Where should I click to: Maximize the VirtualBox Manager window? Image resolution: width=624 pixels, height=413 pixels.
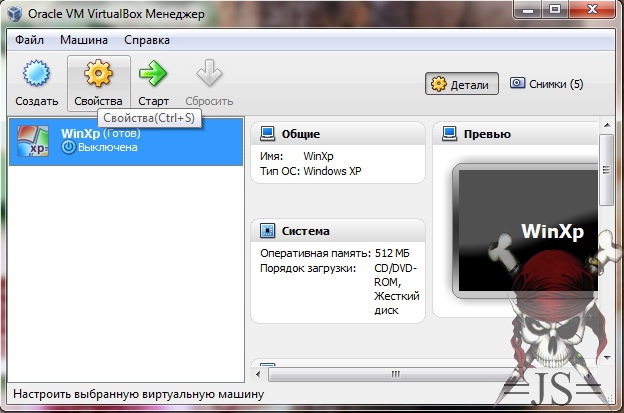(555, 9)
